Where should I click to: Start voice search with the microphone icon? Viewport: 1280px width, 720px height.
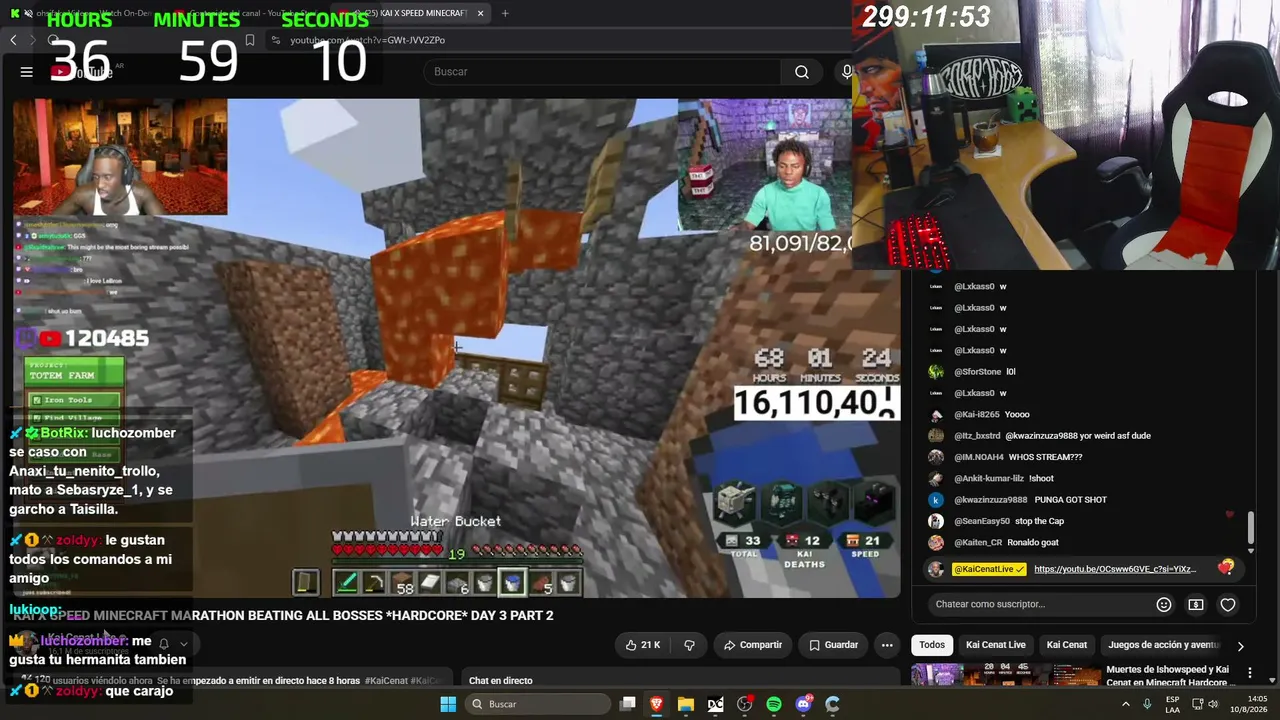[847, 72]
